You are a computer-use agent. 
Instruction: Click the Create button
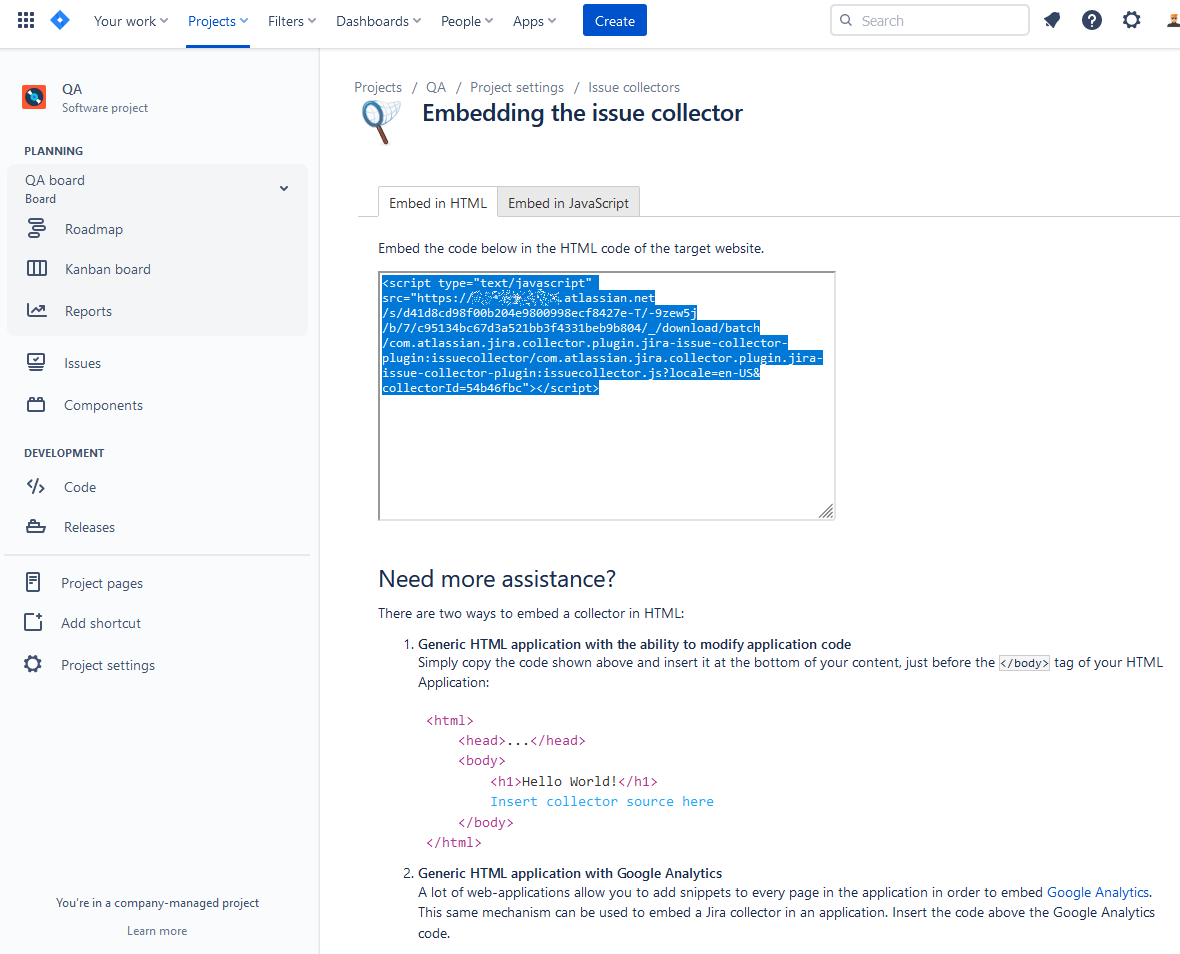pyautogui.click(x=614, y=20)
